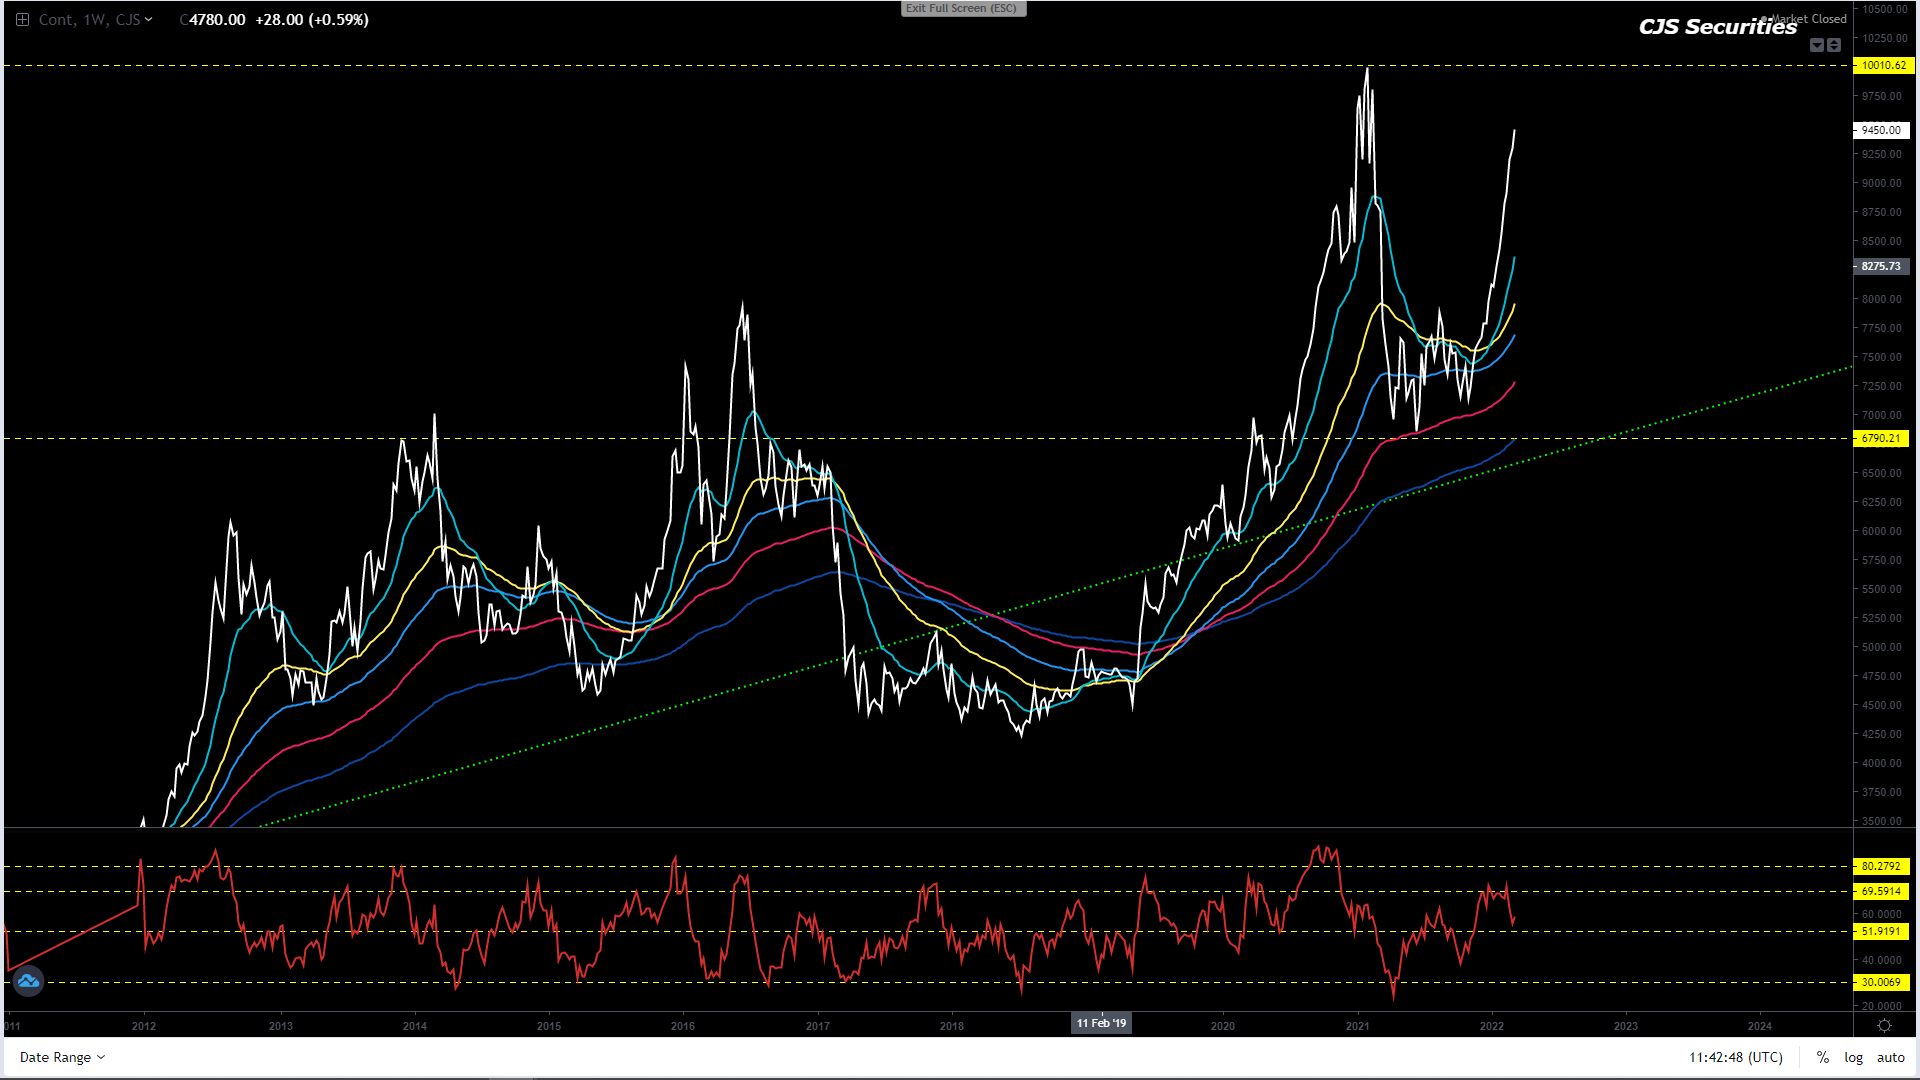Click the 9450.00 current price label

1881,130
